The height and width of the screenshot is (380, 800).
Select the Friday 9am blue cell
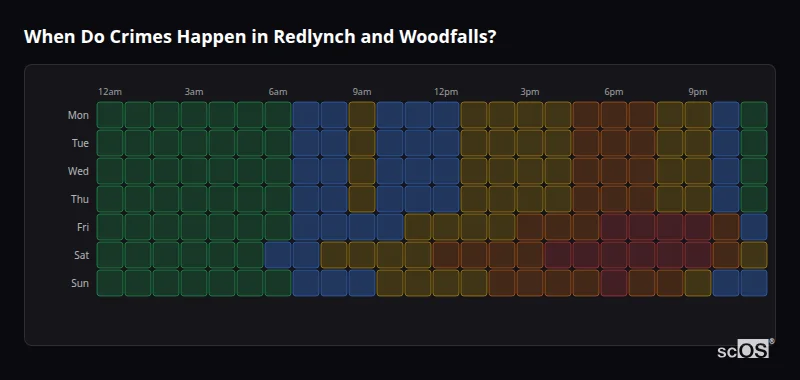[362, 227]
